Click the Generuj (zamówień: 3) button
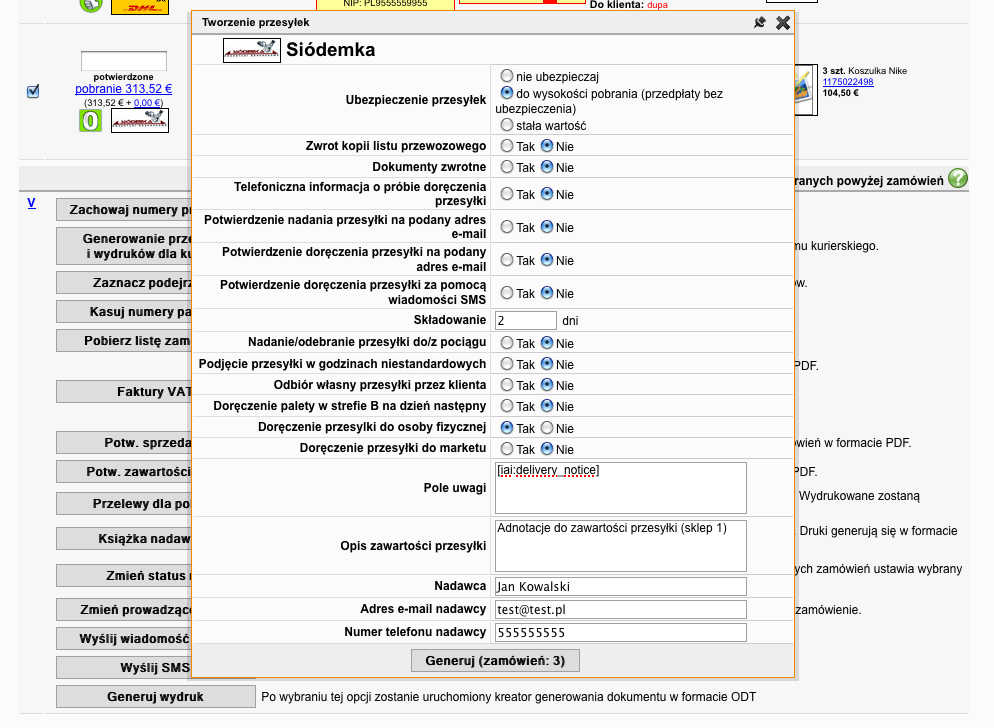Image resolution: width=994 pixels, height=728 pixels. tap(495, 661)
